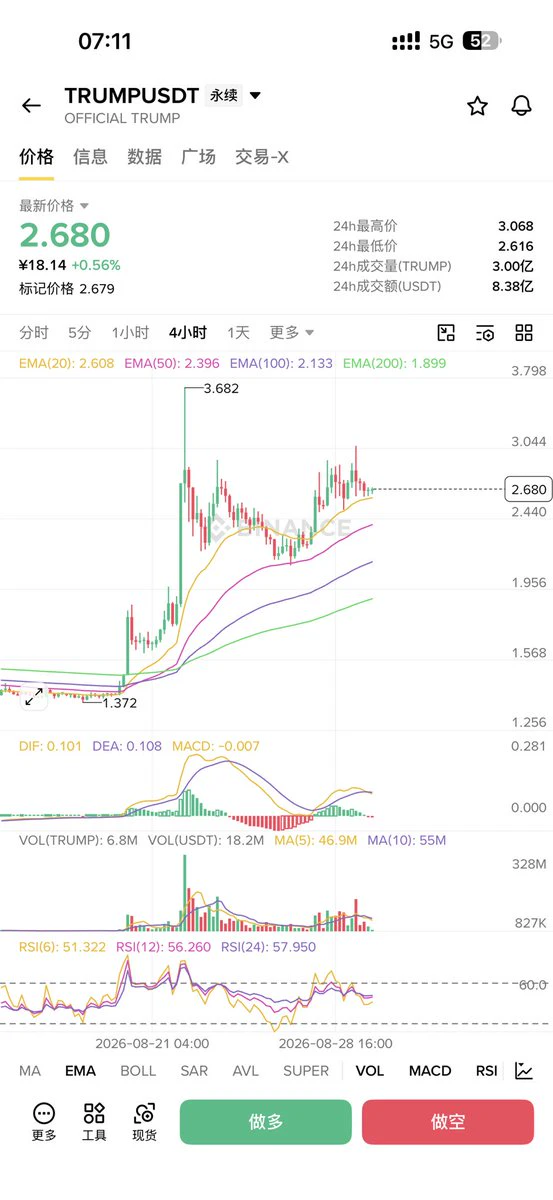Open chart indicator settings icon
Image resolution: width=553 pixels, height=1200 pixels.
(485, 333)
